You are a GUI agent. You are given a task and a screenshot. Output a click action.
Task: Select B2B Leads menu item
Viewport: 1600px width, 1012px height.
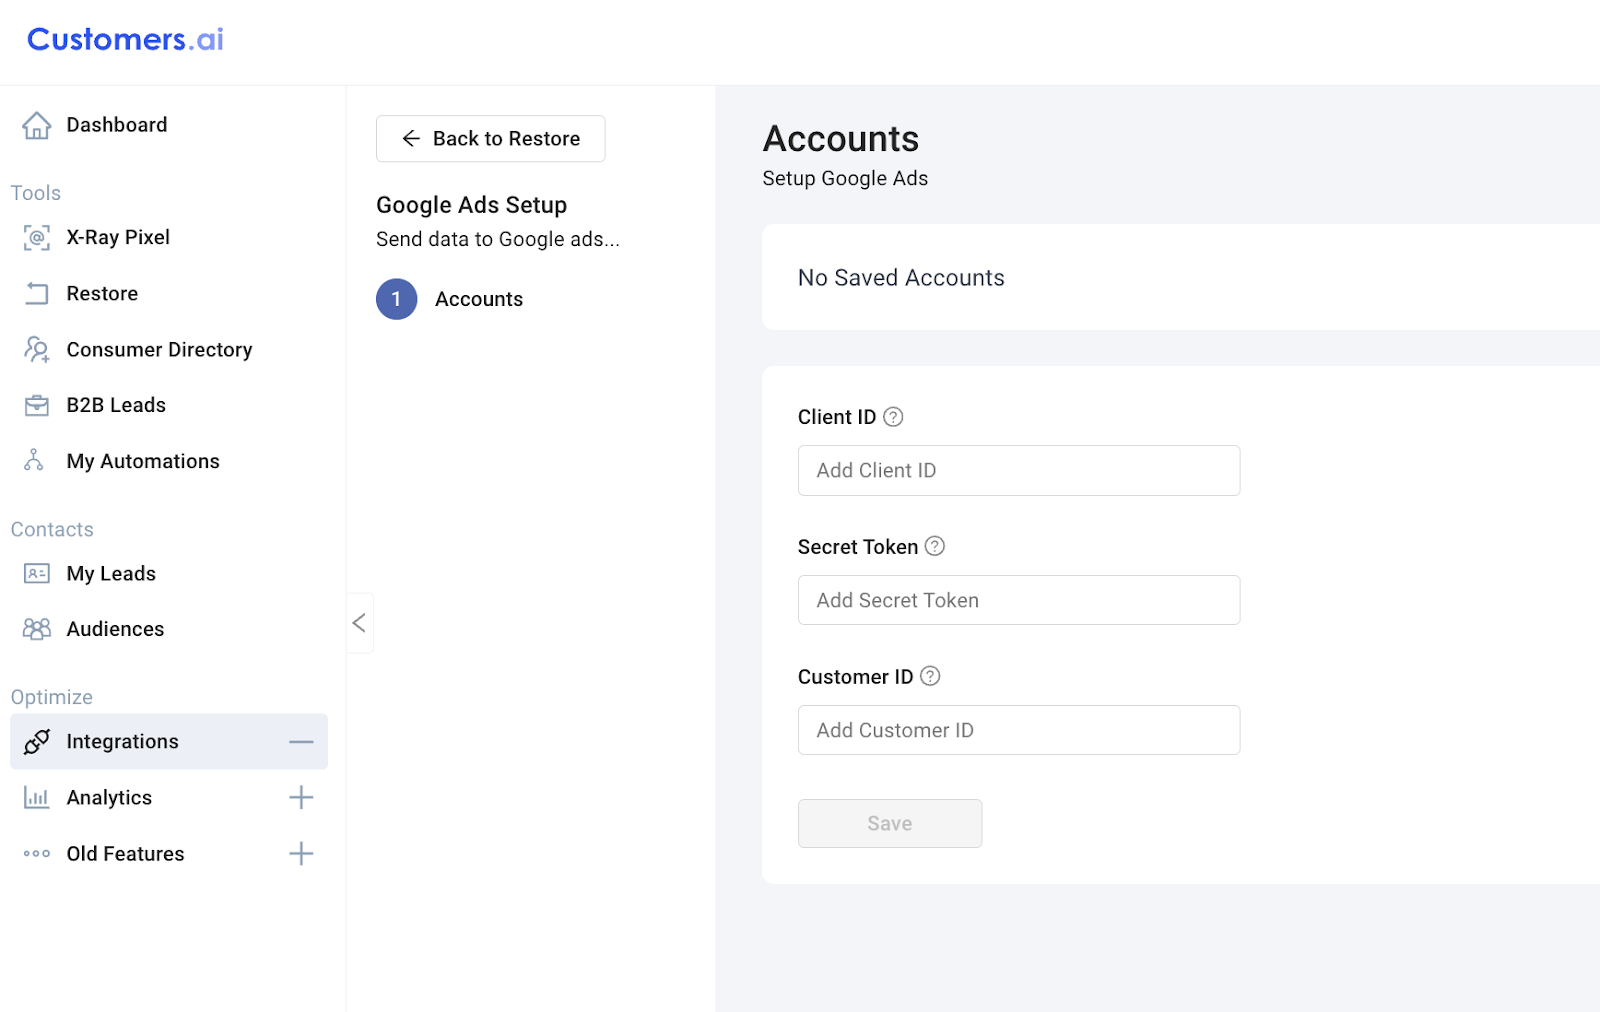[116, 405]
